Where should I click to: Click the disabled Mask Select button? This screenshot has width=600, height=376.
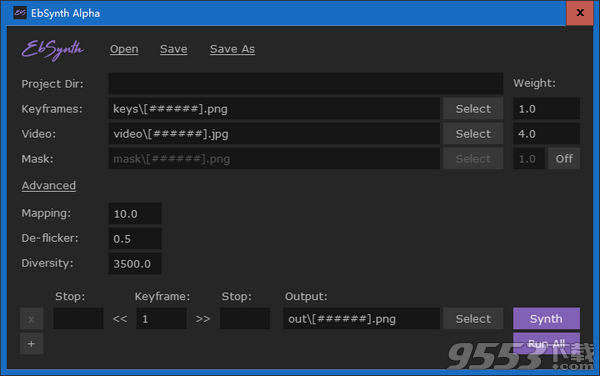pyautogui.click(x=473, y=159)
